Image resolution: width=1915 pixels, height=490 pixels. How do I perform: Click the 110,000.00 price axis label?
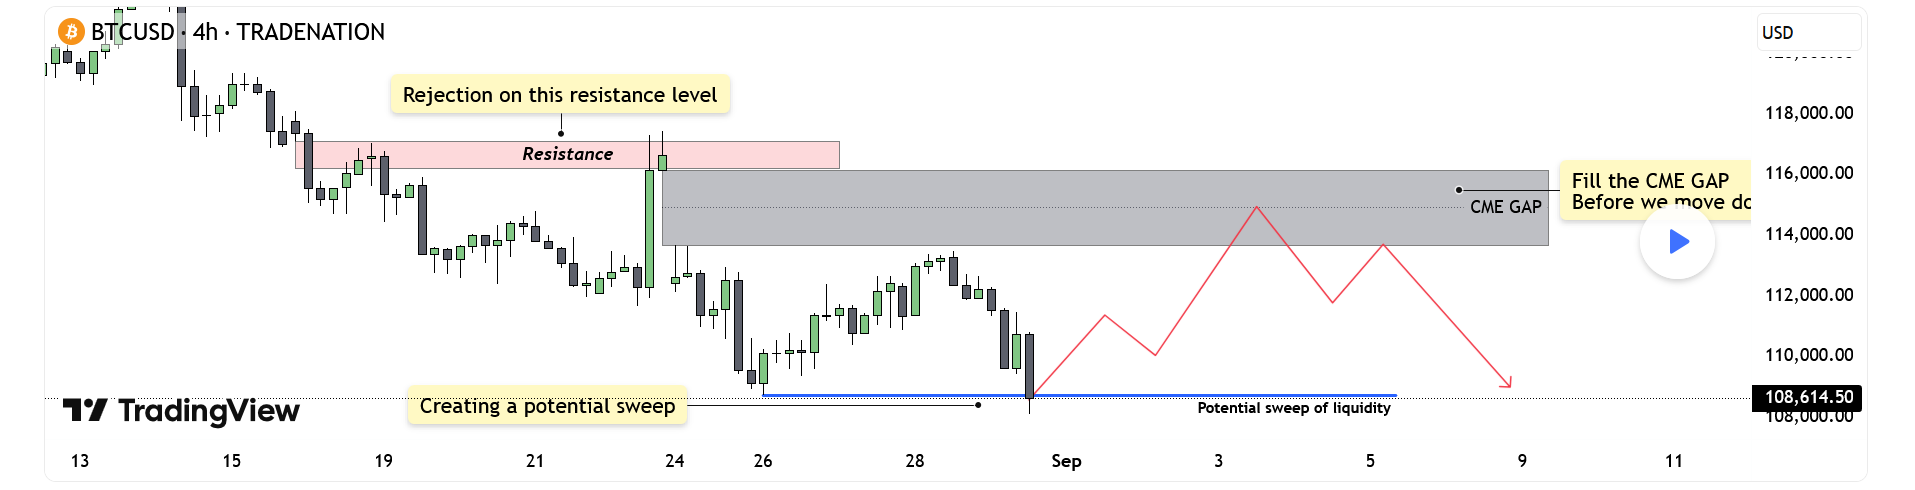pos(1808,355)
